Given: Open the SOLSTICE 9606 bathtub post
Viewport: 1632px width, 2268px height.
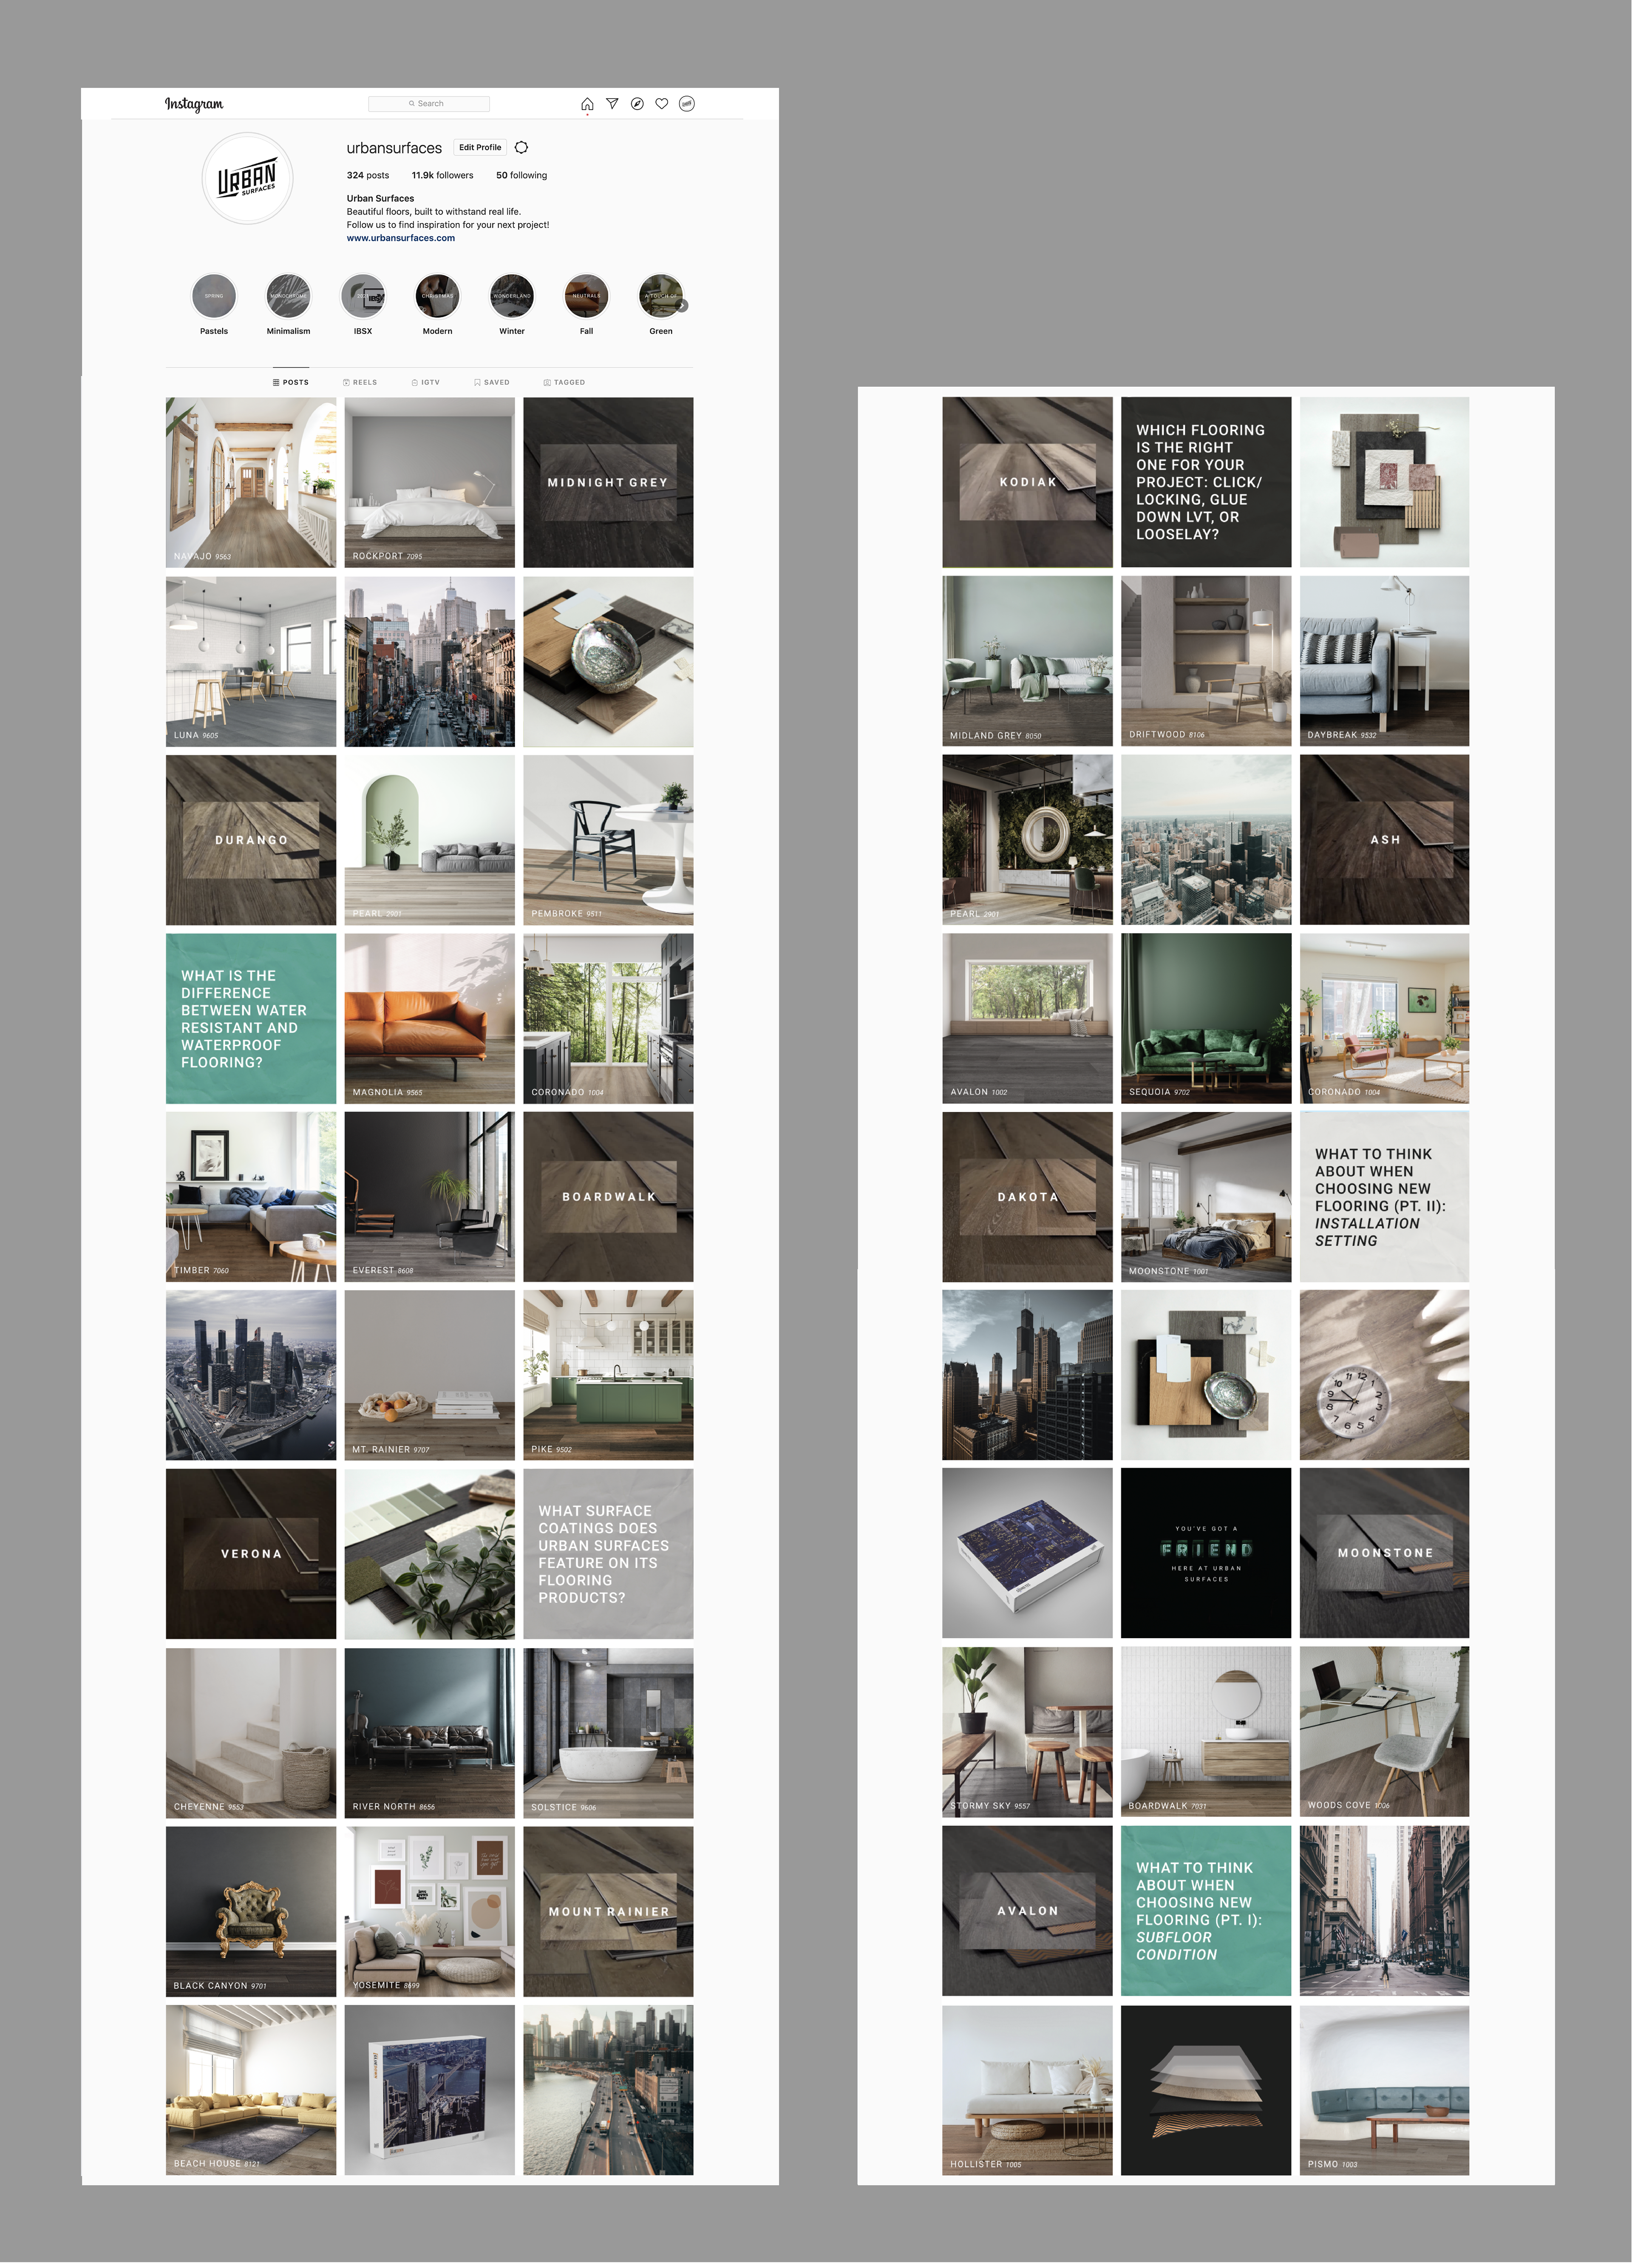Looking at the screenshot, I should pos(608,1733).
